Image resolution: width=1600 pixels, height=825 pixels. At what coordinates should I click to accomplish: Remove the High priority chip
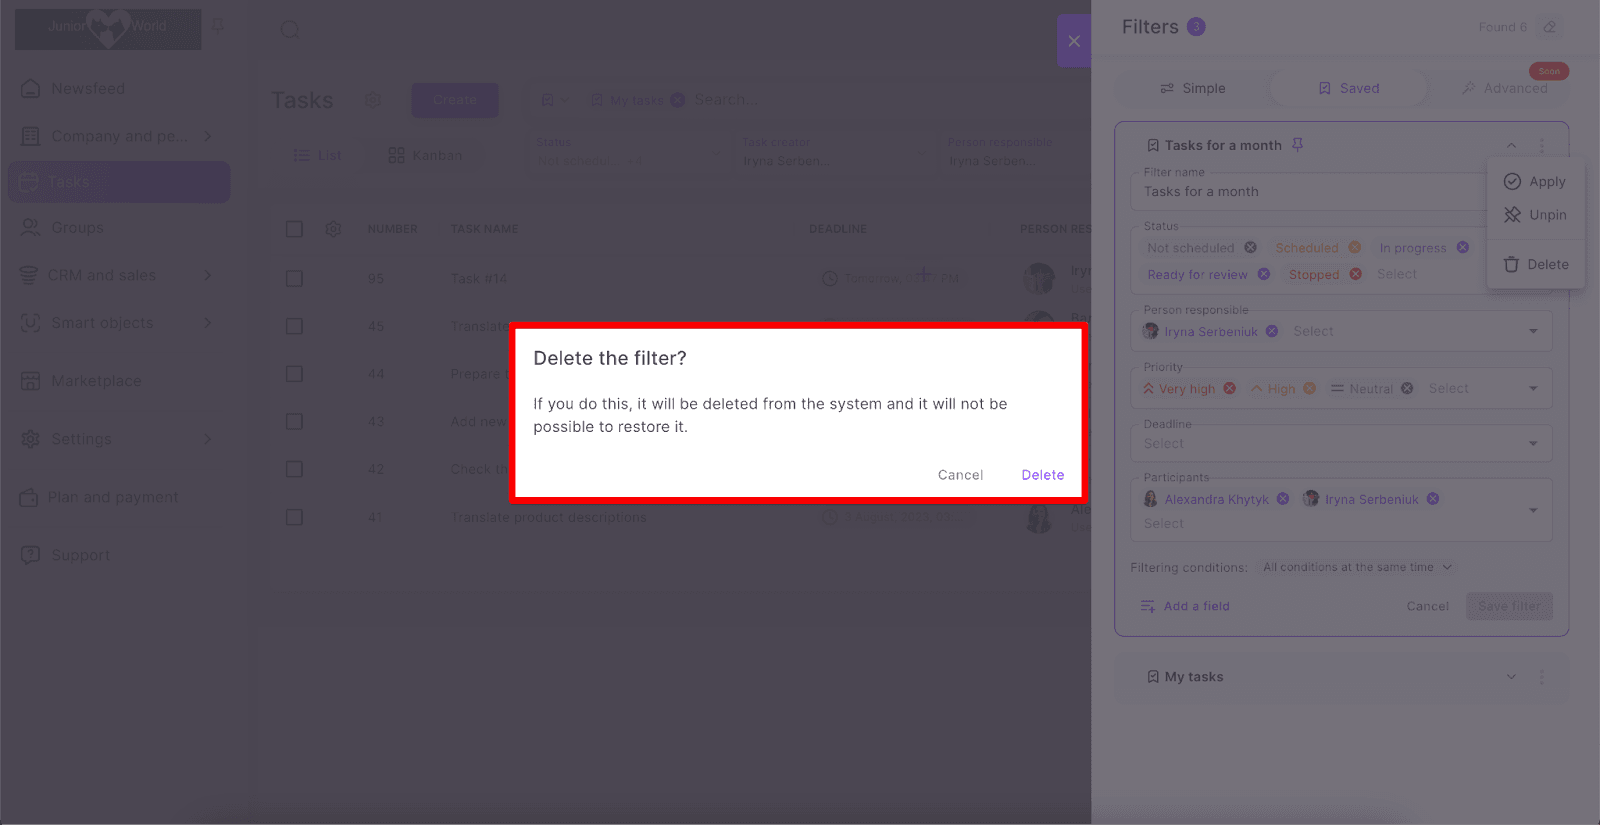[x=1310, y=388]
